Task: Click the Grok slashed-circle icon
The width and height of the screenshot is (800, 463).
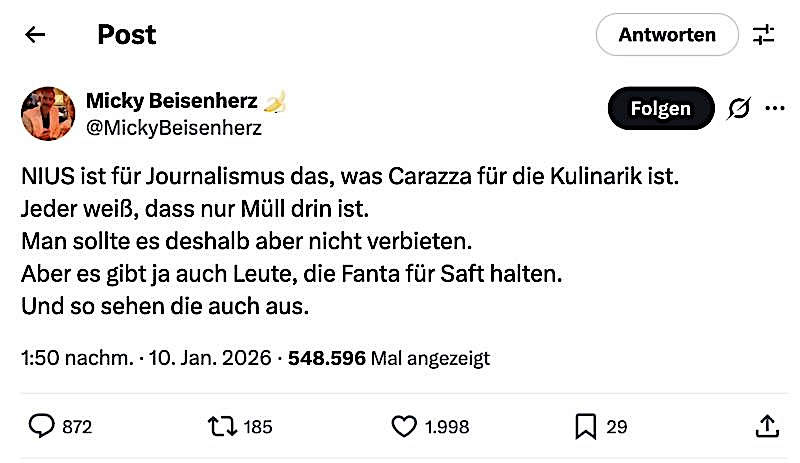Action: tap(738, 108)
